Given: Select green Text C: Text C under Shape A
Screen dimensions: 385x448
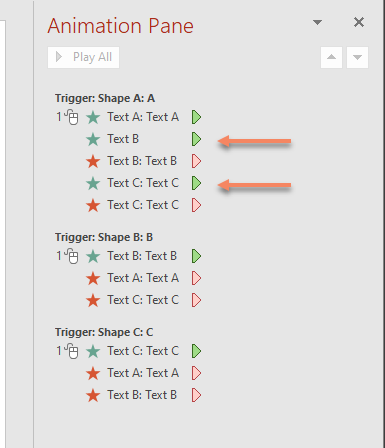Looking at the screenshot, I should 143,183.
